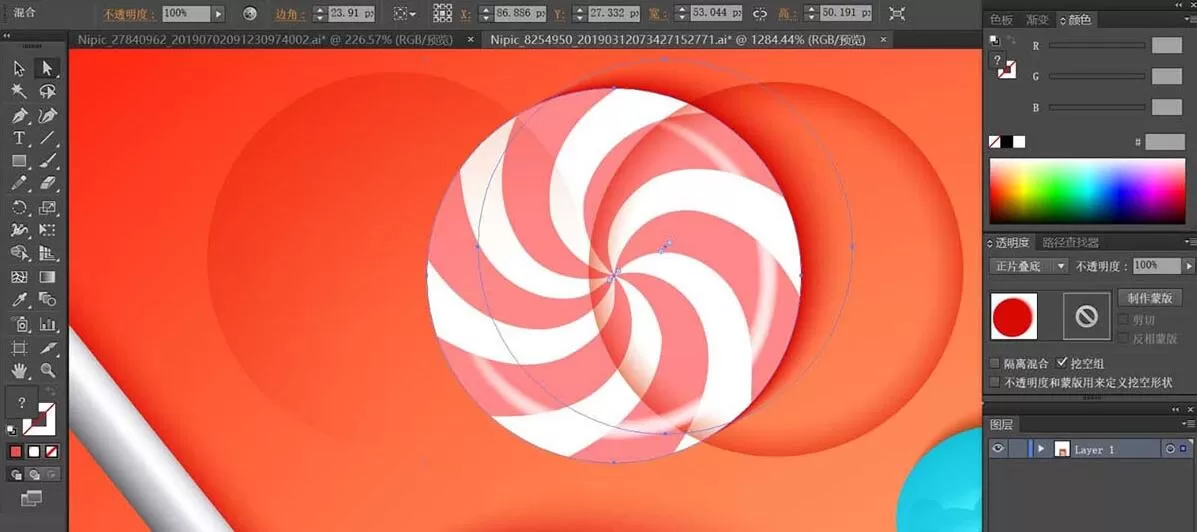1197x532 pixels.
Task: Select the Column Graph tool
Action: (47, 324)
